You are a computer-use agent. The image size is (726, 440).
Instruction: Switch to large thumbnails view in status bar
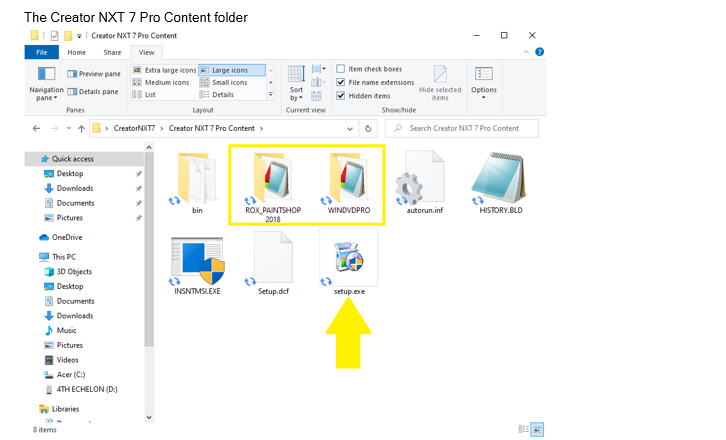point(537,429)
